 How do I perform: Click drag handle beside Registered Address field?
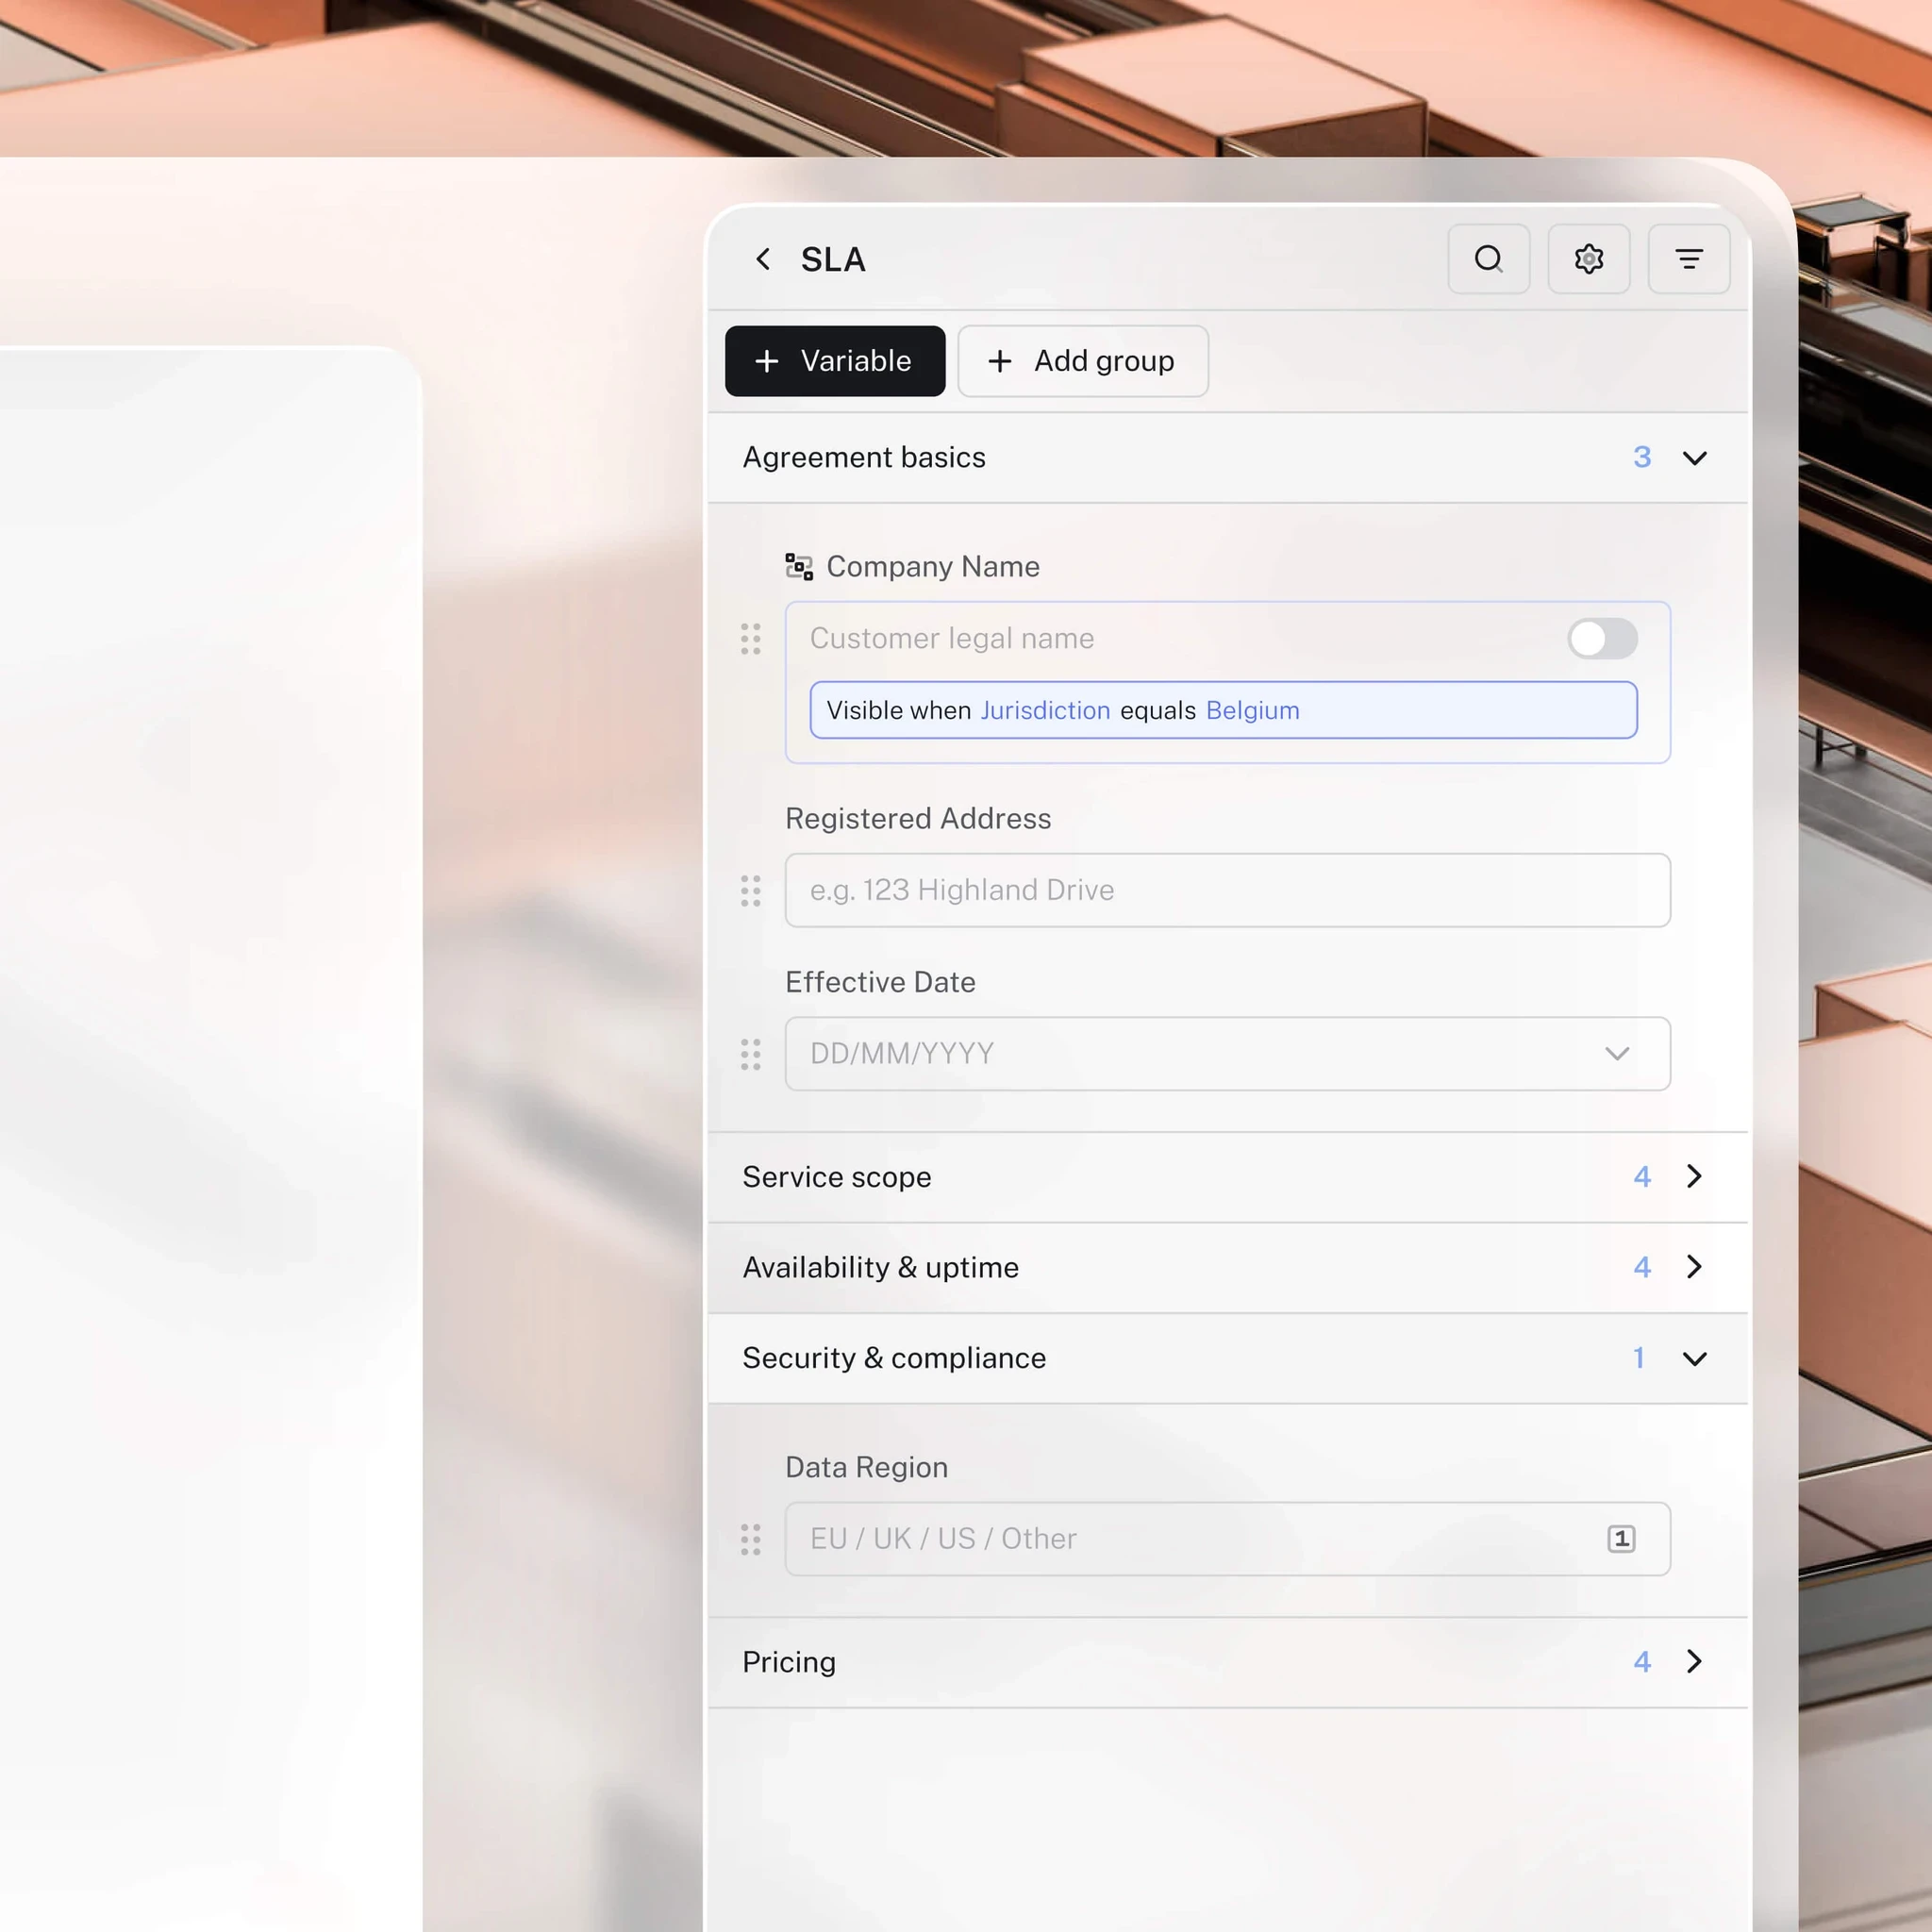(750, 890)
